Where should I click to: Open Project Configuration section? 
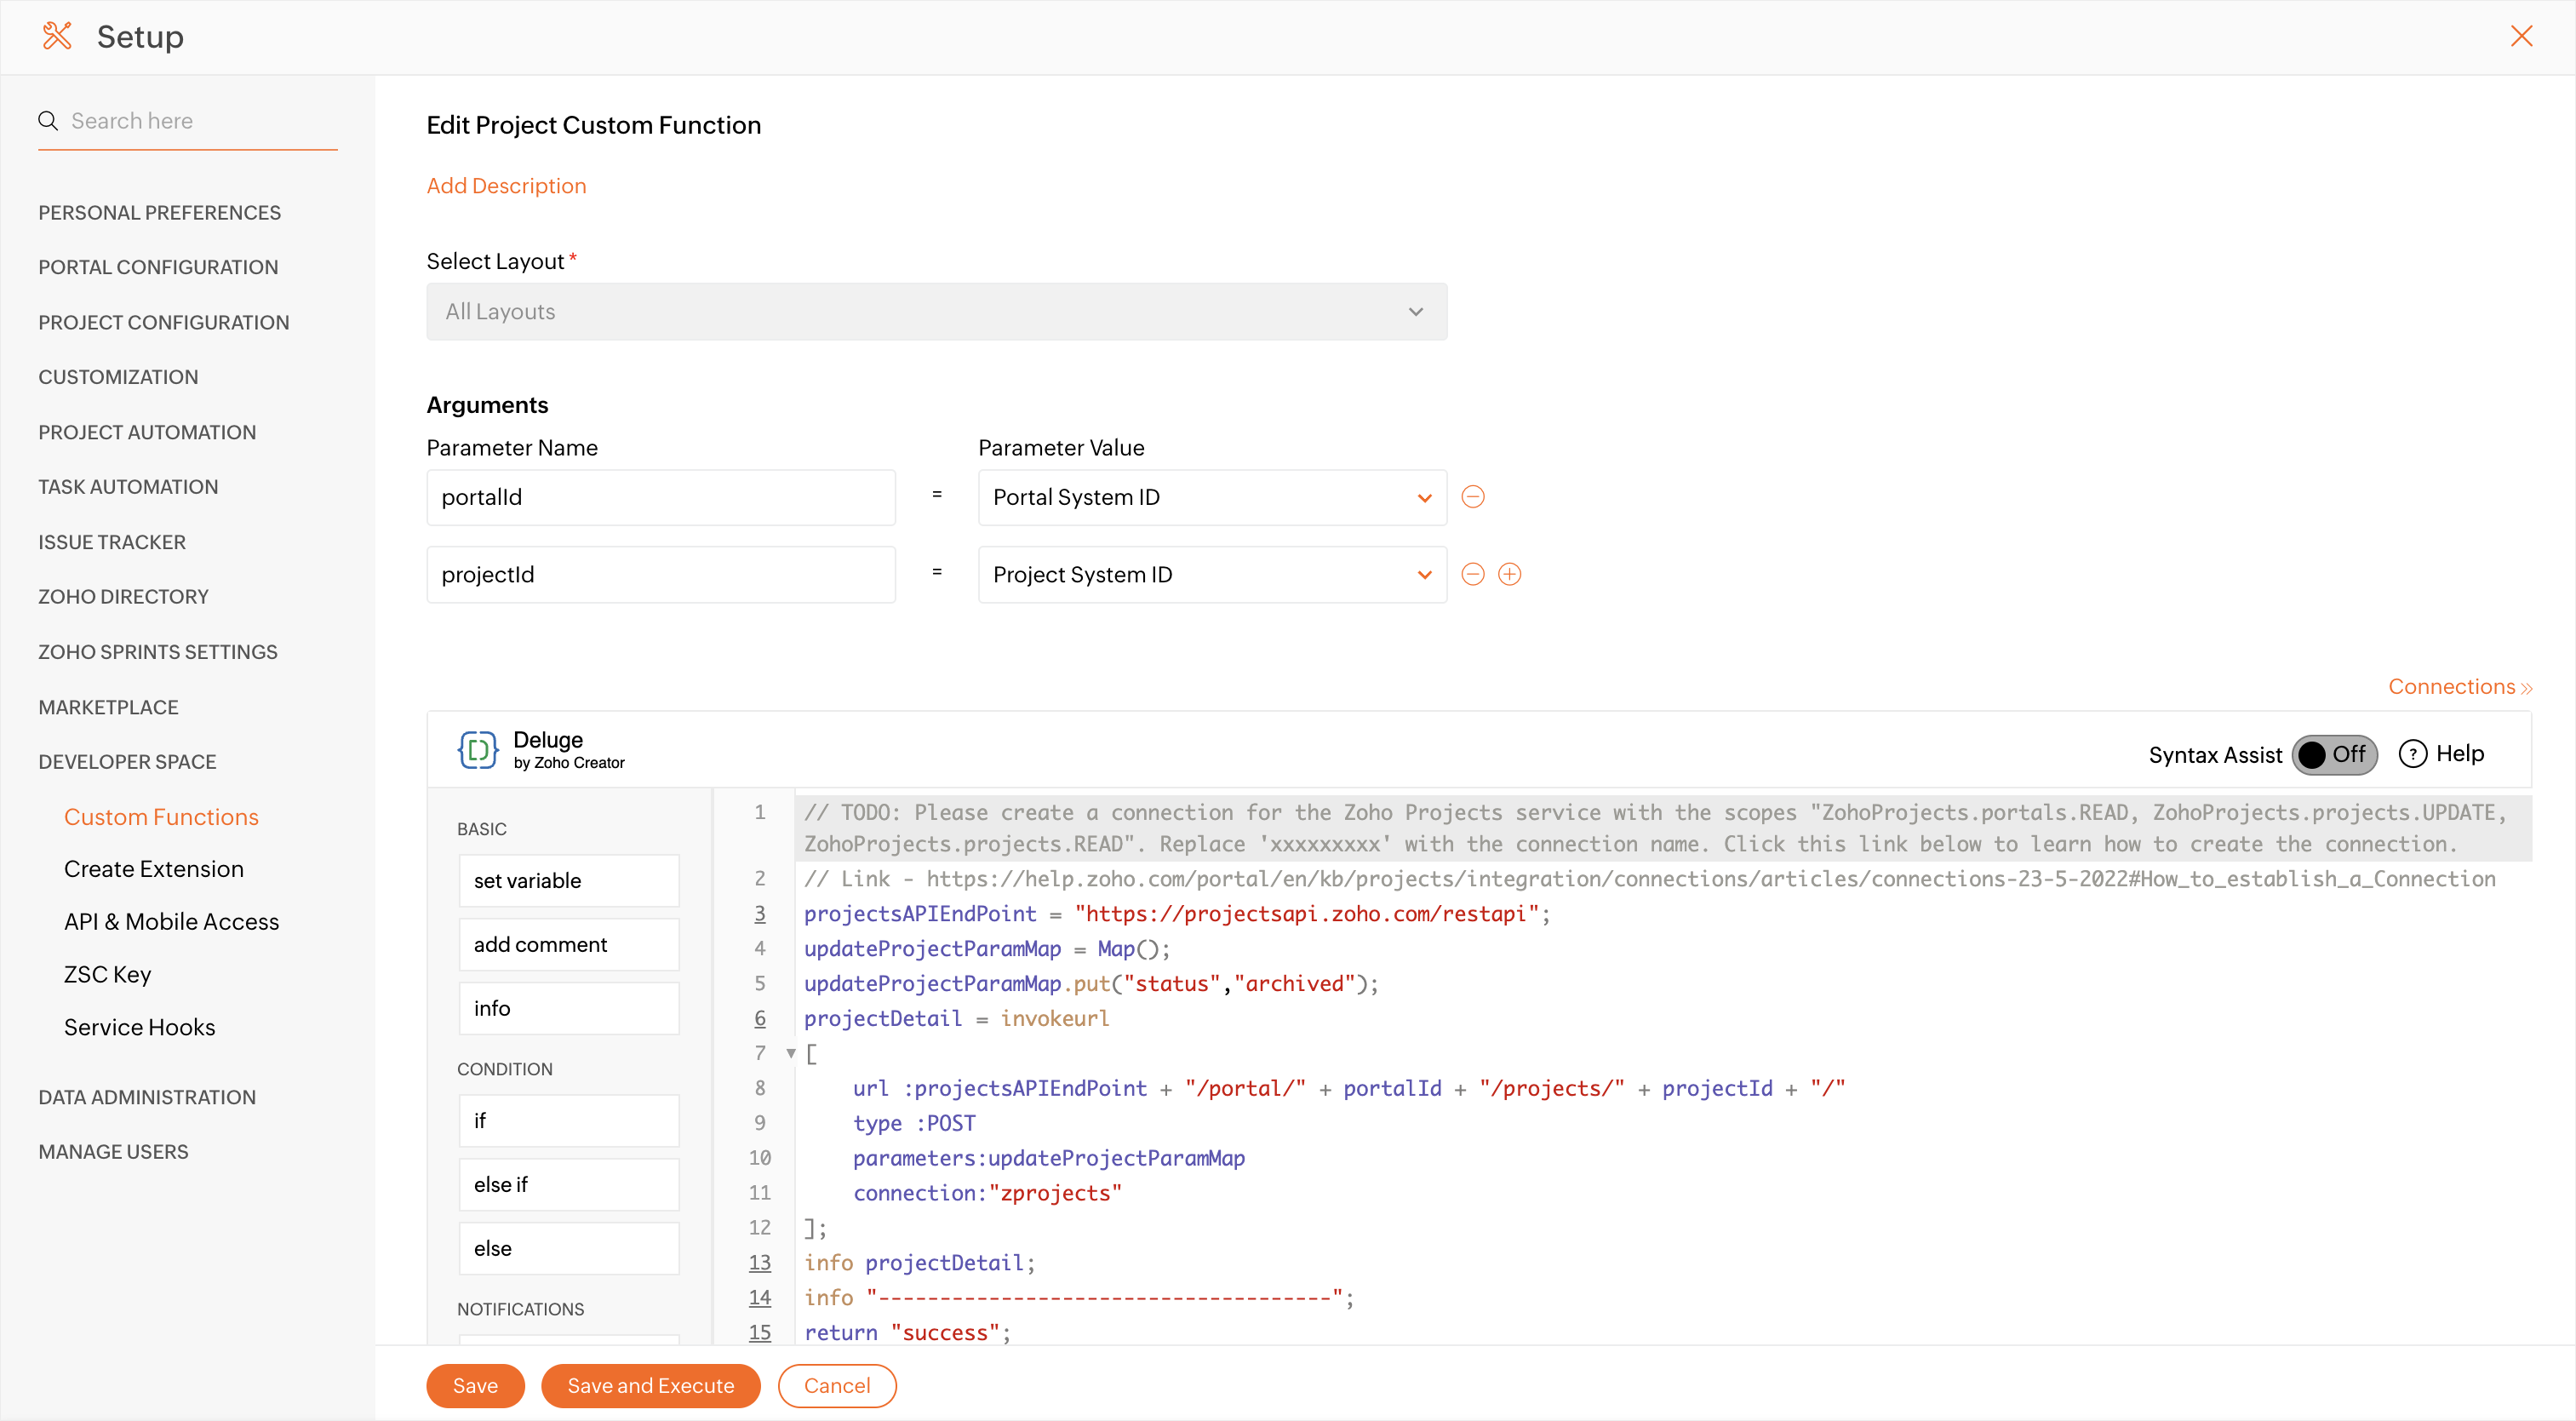coord(164,322)
